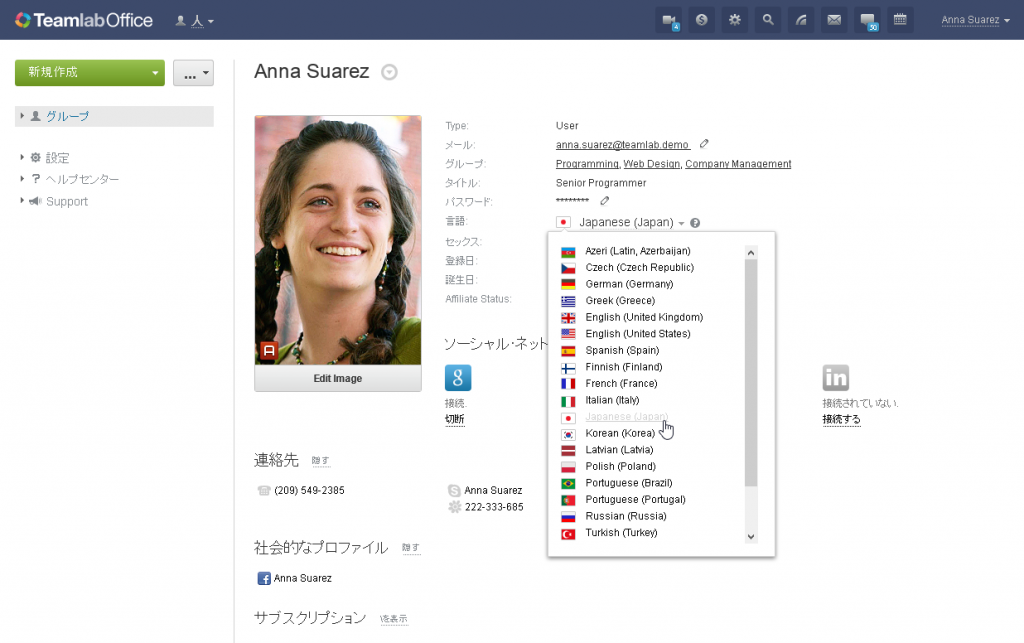This screenshot has height=643, width=1024.
Task: Expand the Support sidebar item
Action: tap(22, 201)
